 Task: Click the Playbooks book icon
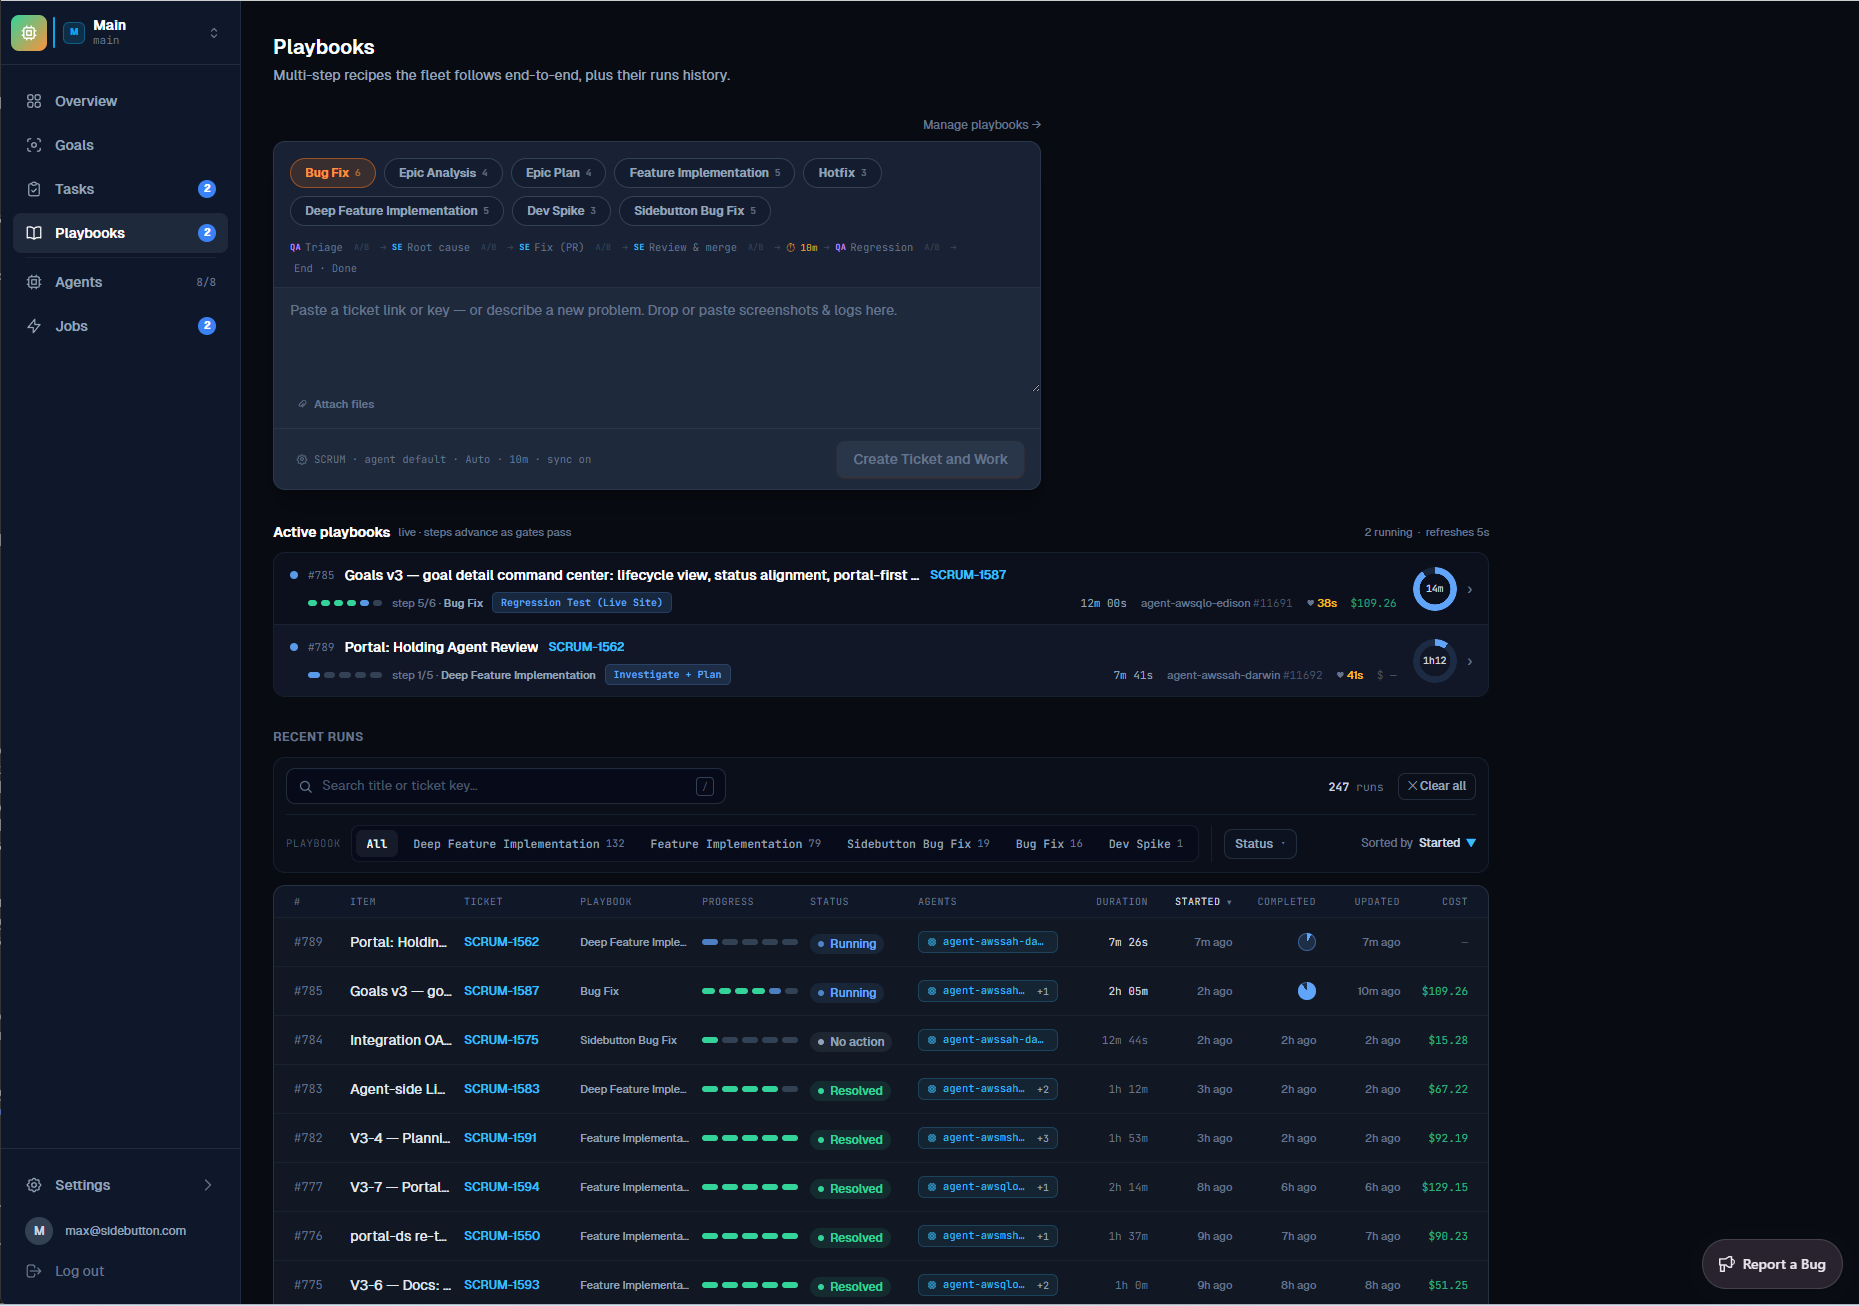[x=34, y=233]
